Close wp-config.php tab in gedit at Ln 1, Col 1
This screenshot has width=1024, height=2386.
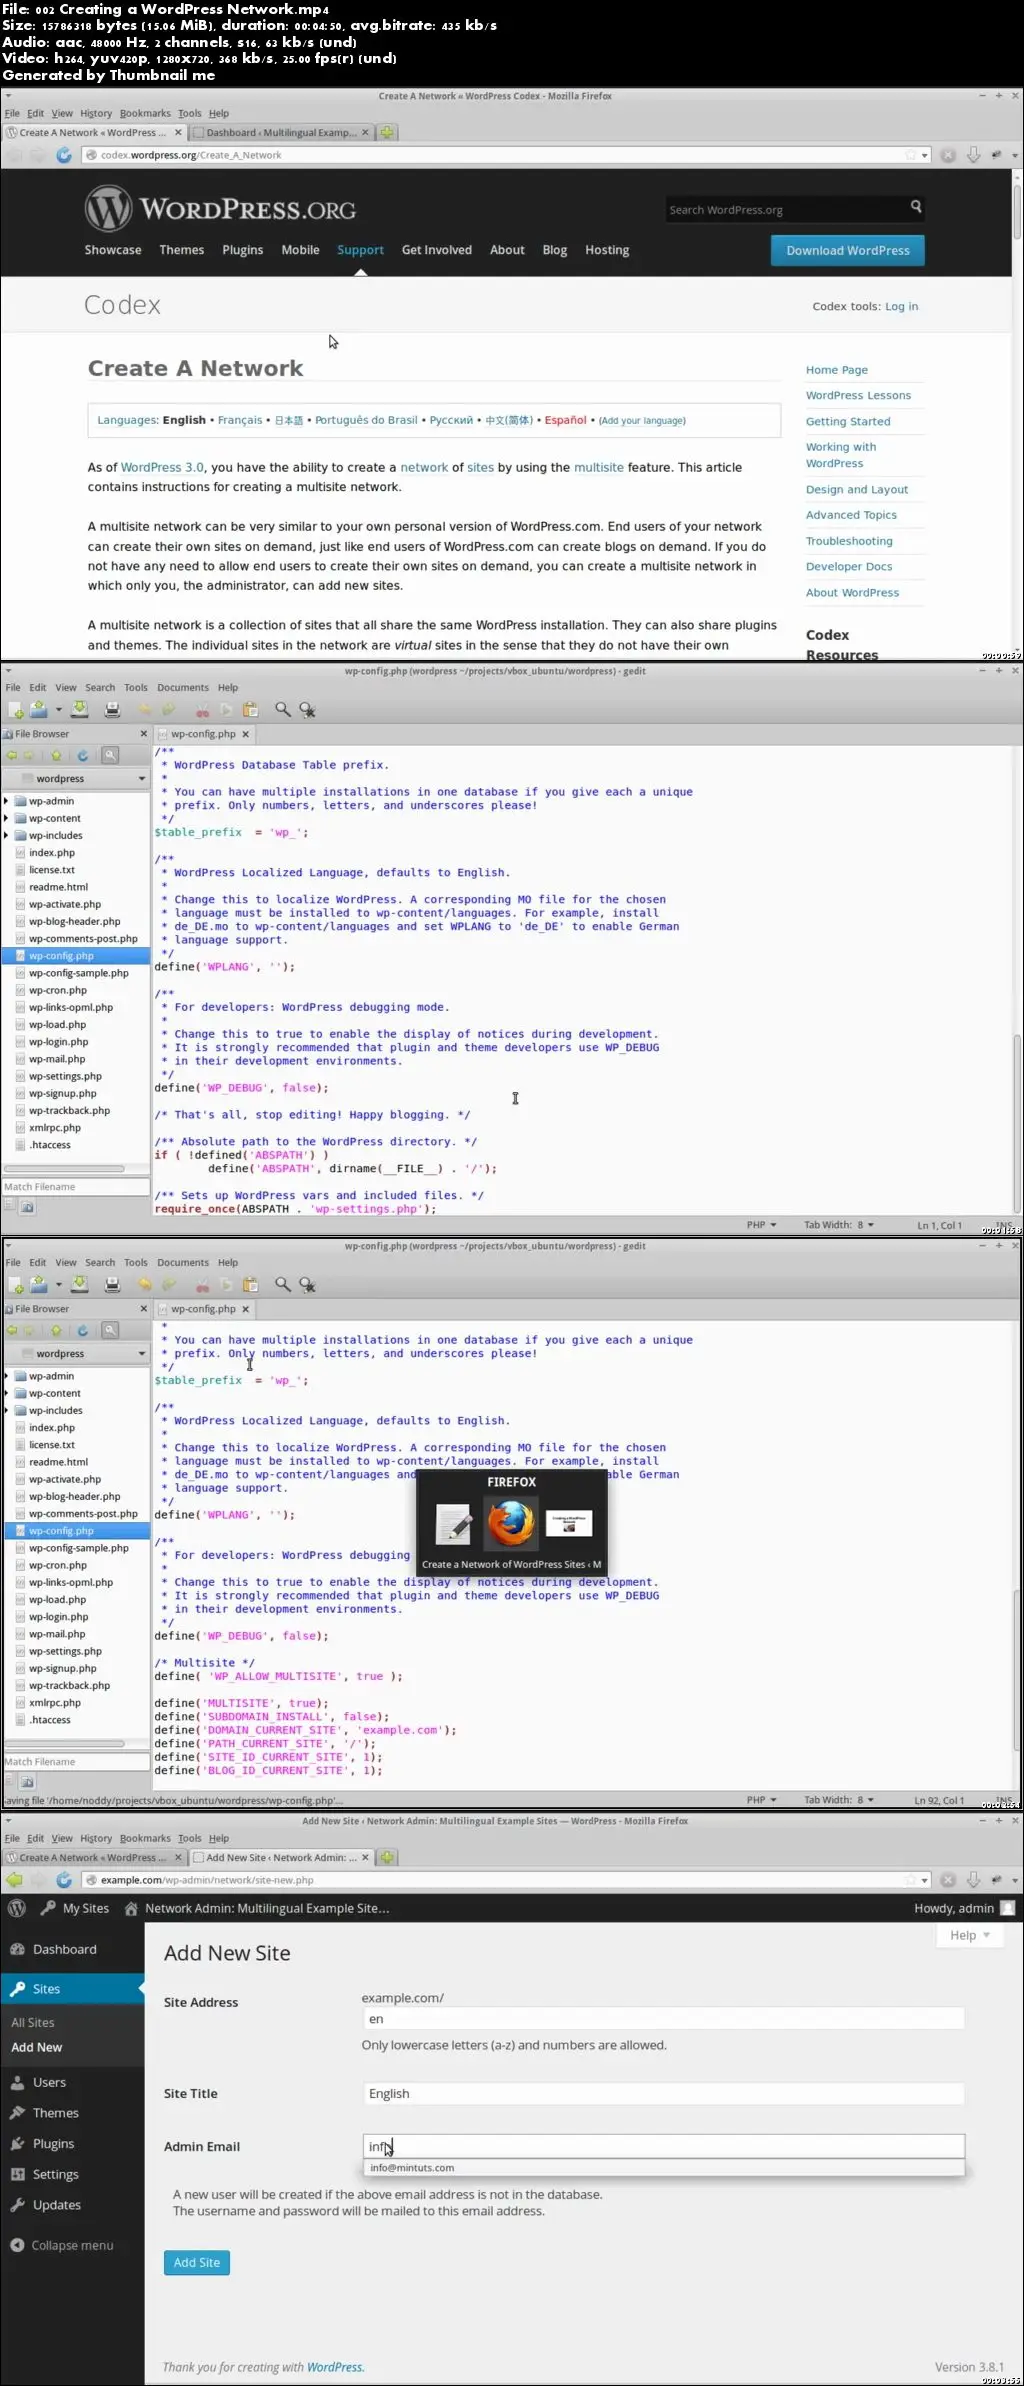pyautogui.click(x=245, y=734)
